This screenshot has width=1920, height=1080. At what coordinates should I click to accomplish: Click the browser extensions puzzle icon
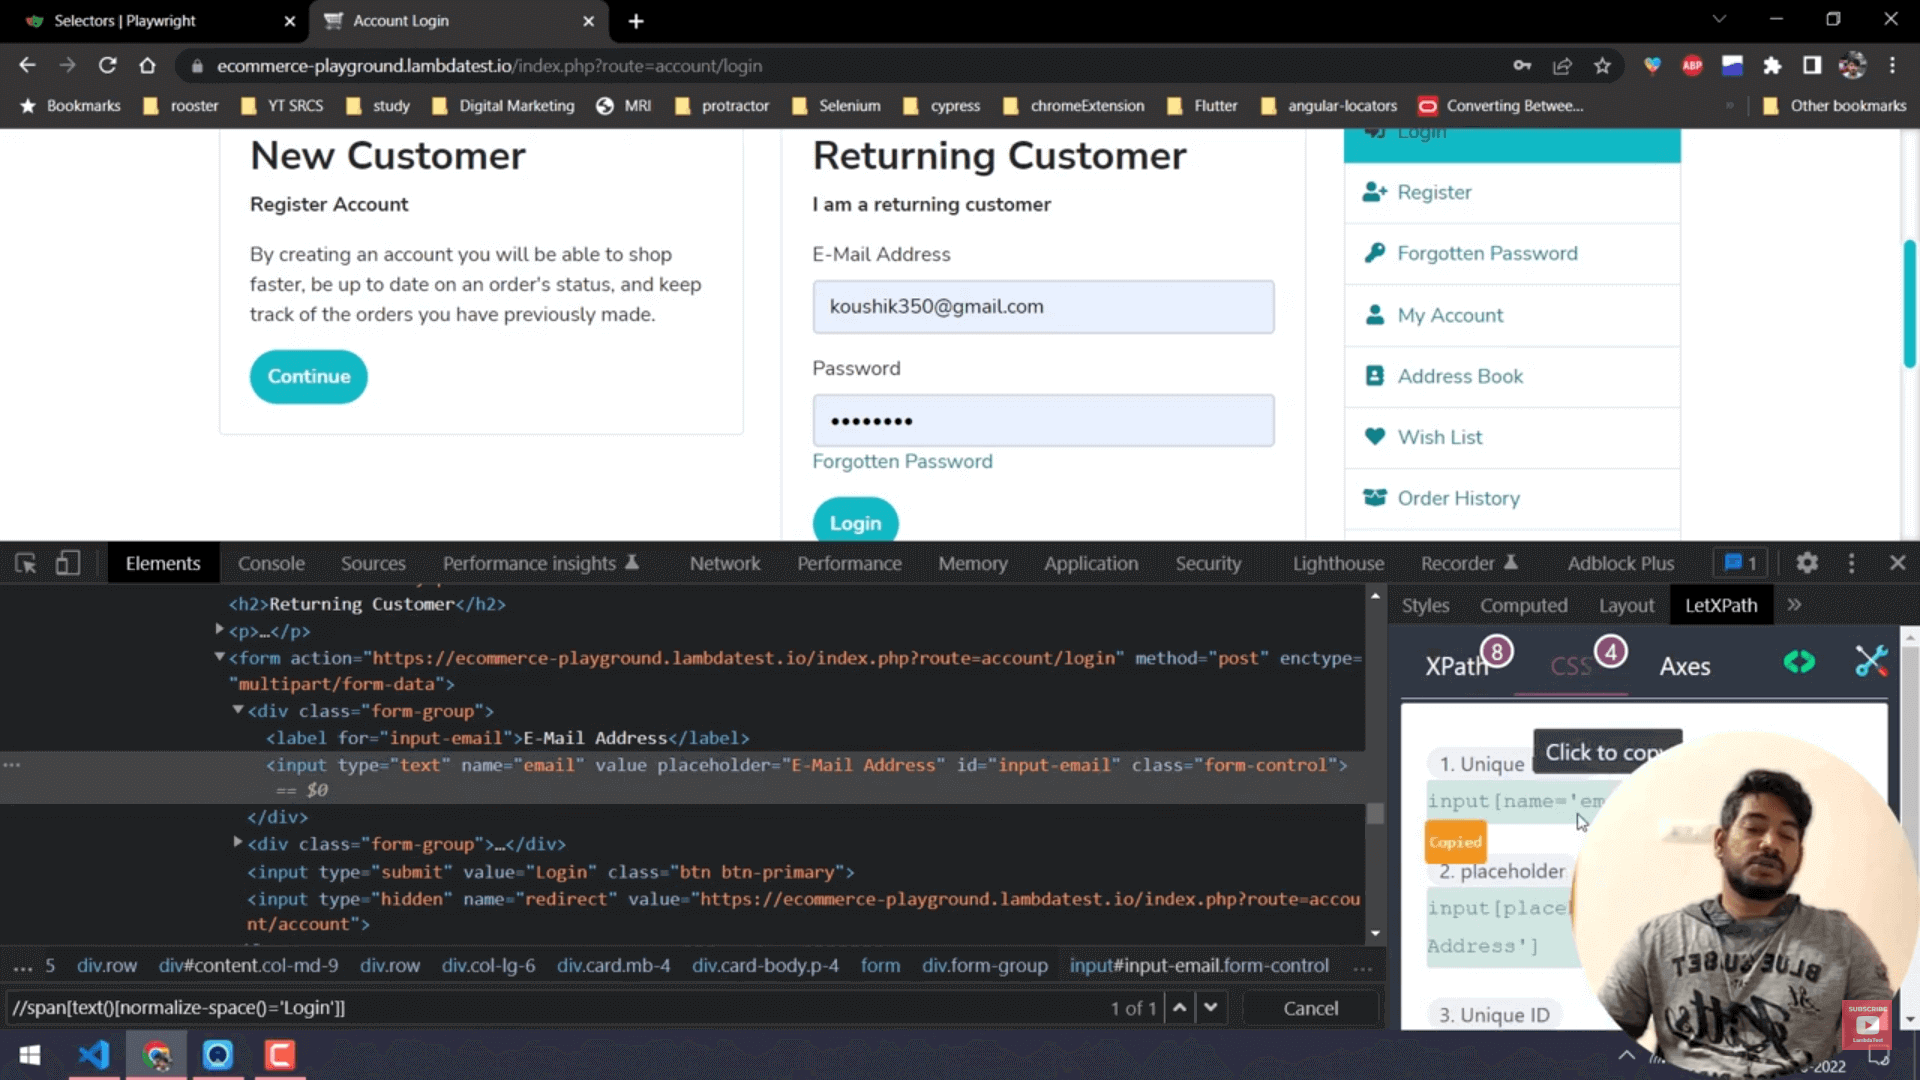pyautogui.click(x=1773, y=66)
